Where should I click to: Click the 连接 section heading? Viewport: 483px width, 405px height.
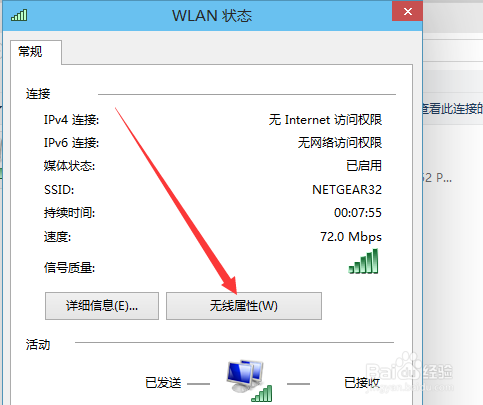[x=38, y=94]
